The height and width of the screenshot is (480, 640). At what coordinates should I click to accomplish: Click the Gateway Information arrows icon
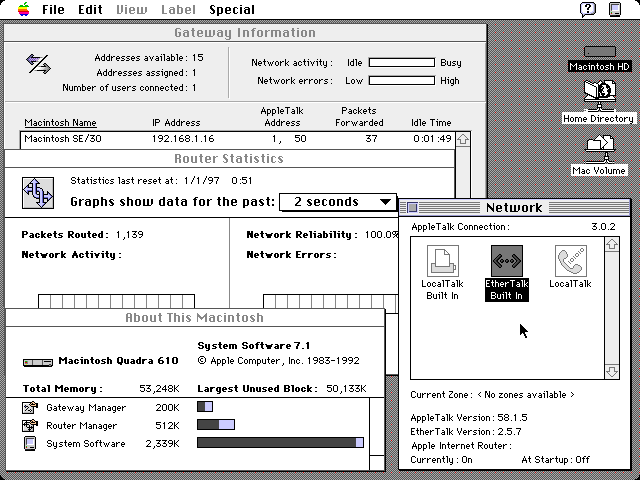pyautogui.click(x=38, y=64)
